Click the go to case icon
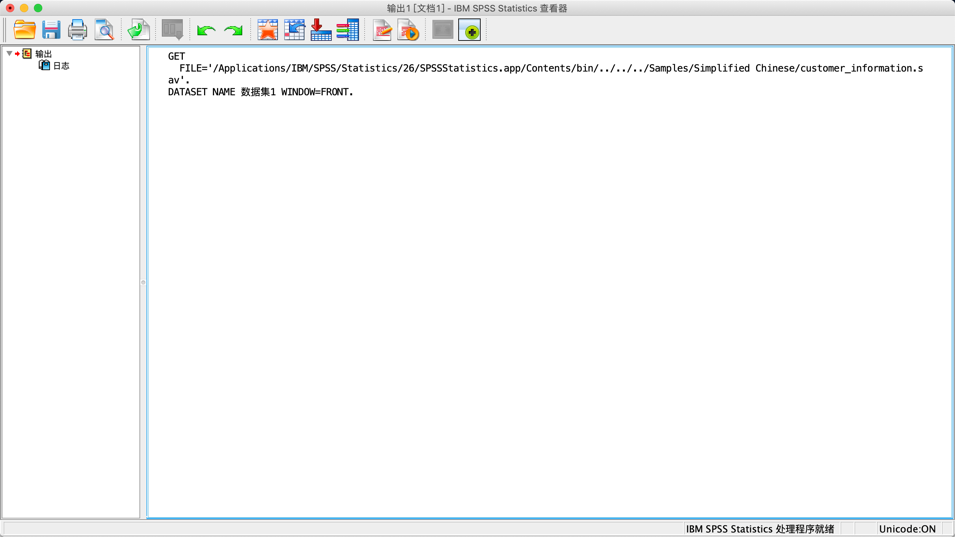 click(294, 30)
